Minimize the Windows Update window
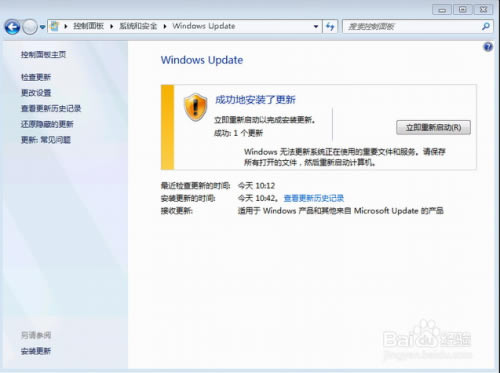This screenshot has height=373, width=500. coord(442,10)
